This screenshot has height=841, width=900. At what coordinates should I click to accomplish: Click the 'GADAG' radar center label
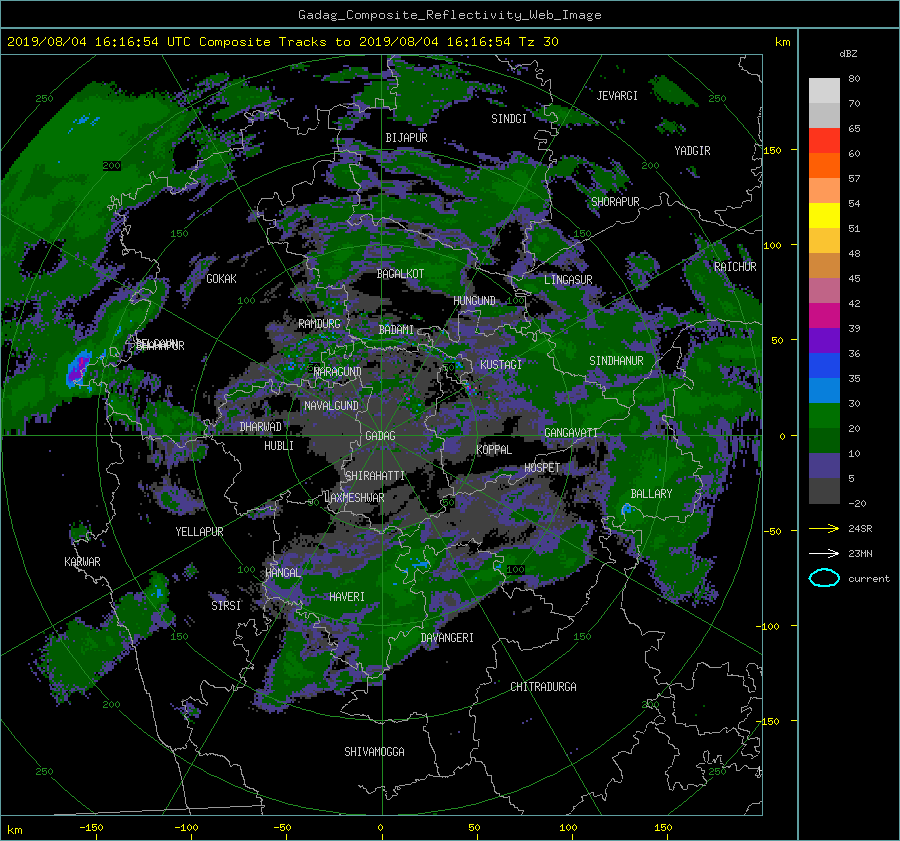click(380, 436)
